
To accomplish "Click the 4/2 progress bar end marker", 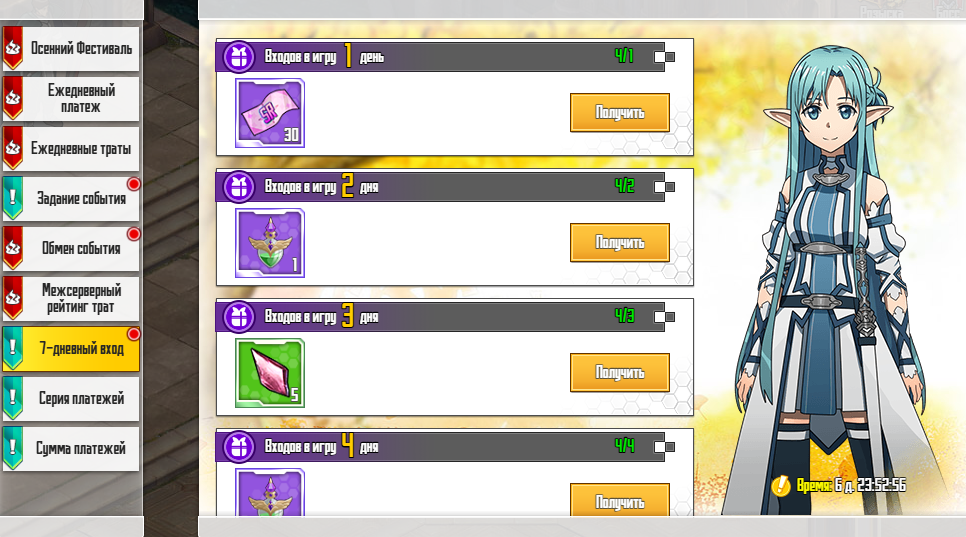I will coord(664,187).
